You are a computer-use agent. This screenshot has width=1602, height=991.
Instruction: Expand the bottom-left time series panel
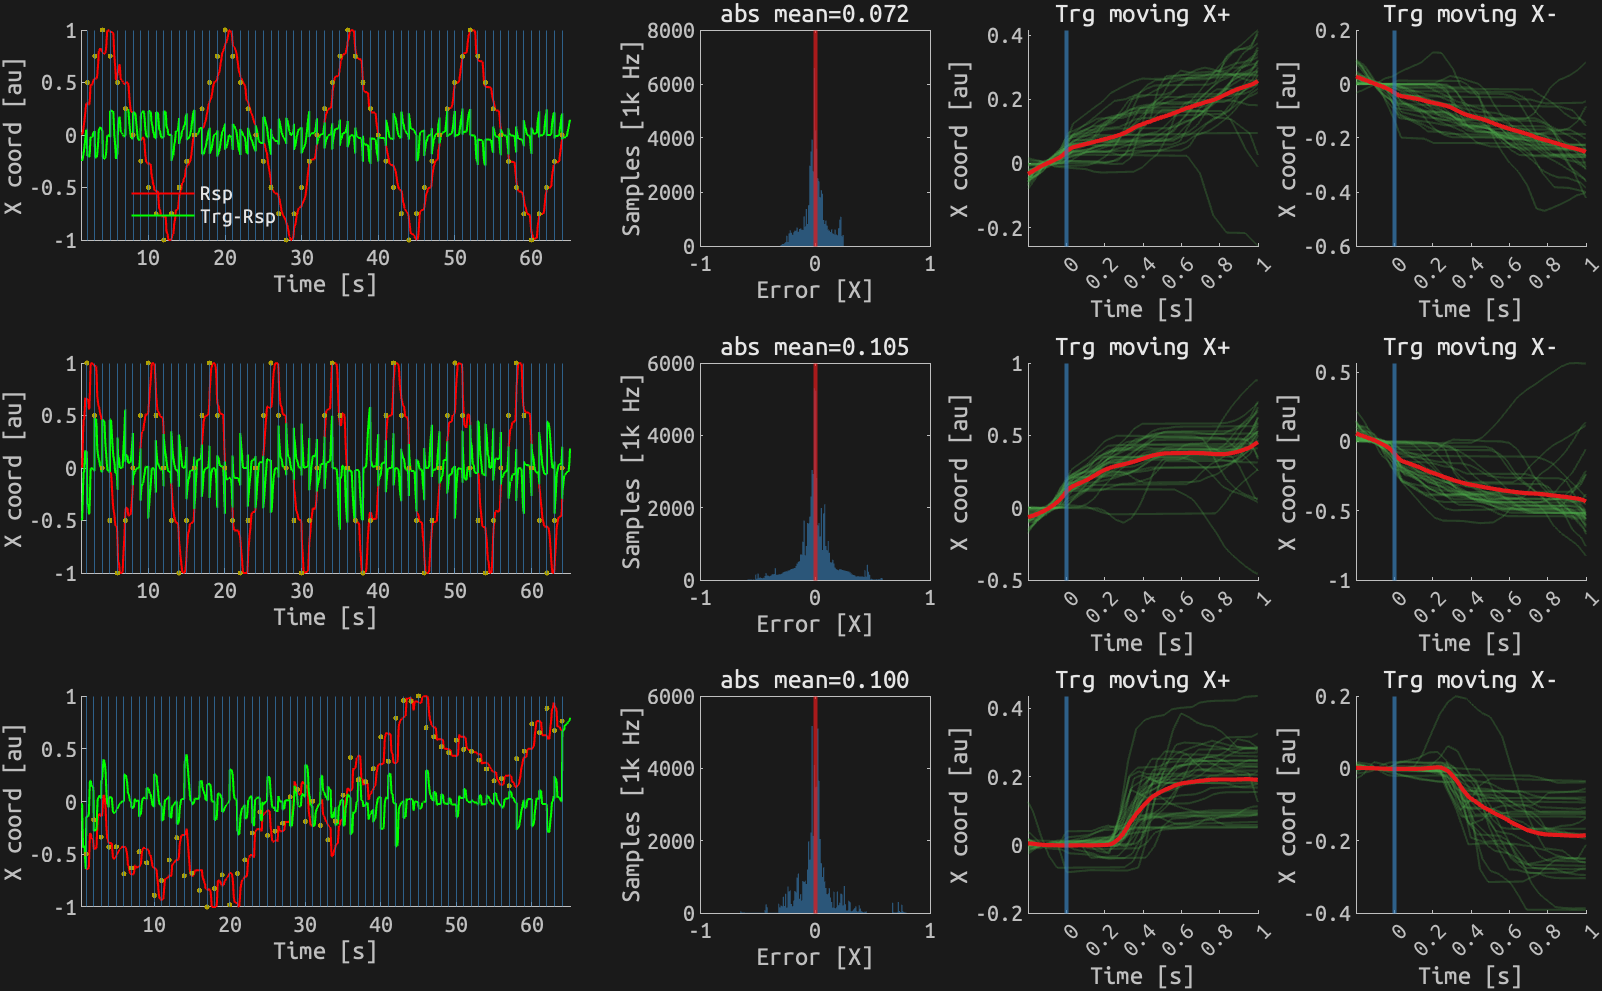pyautogui.click(x=300, y=800)
